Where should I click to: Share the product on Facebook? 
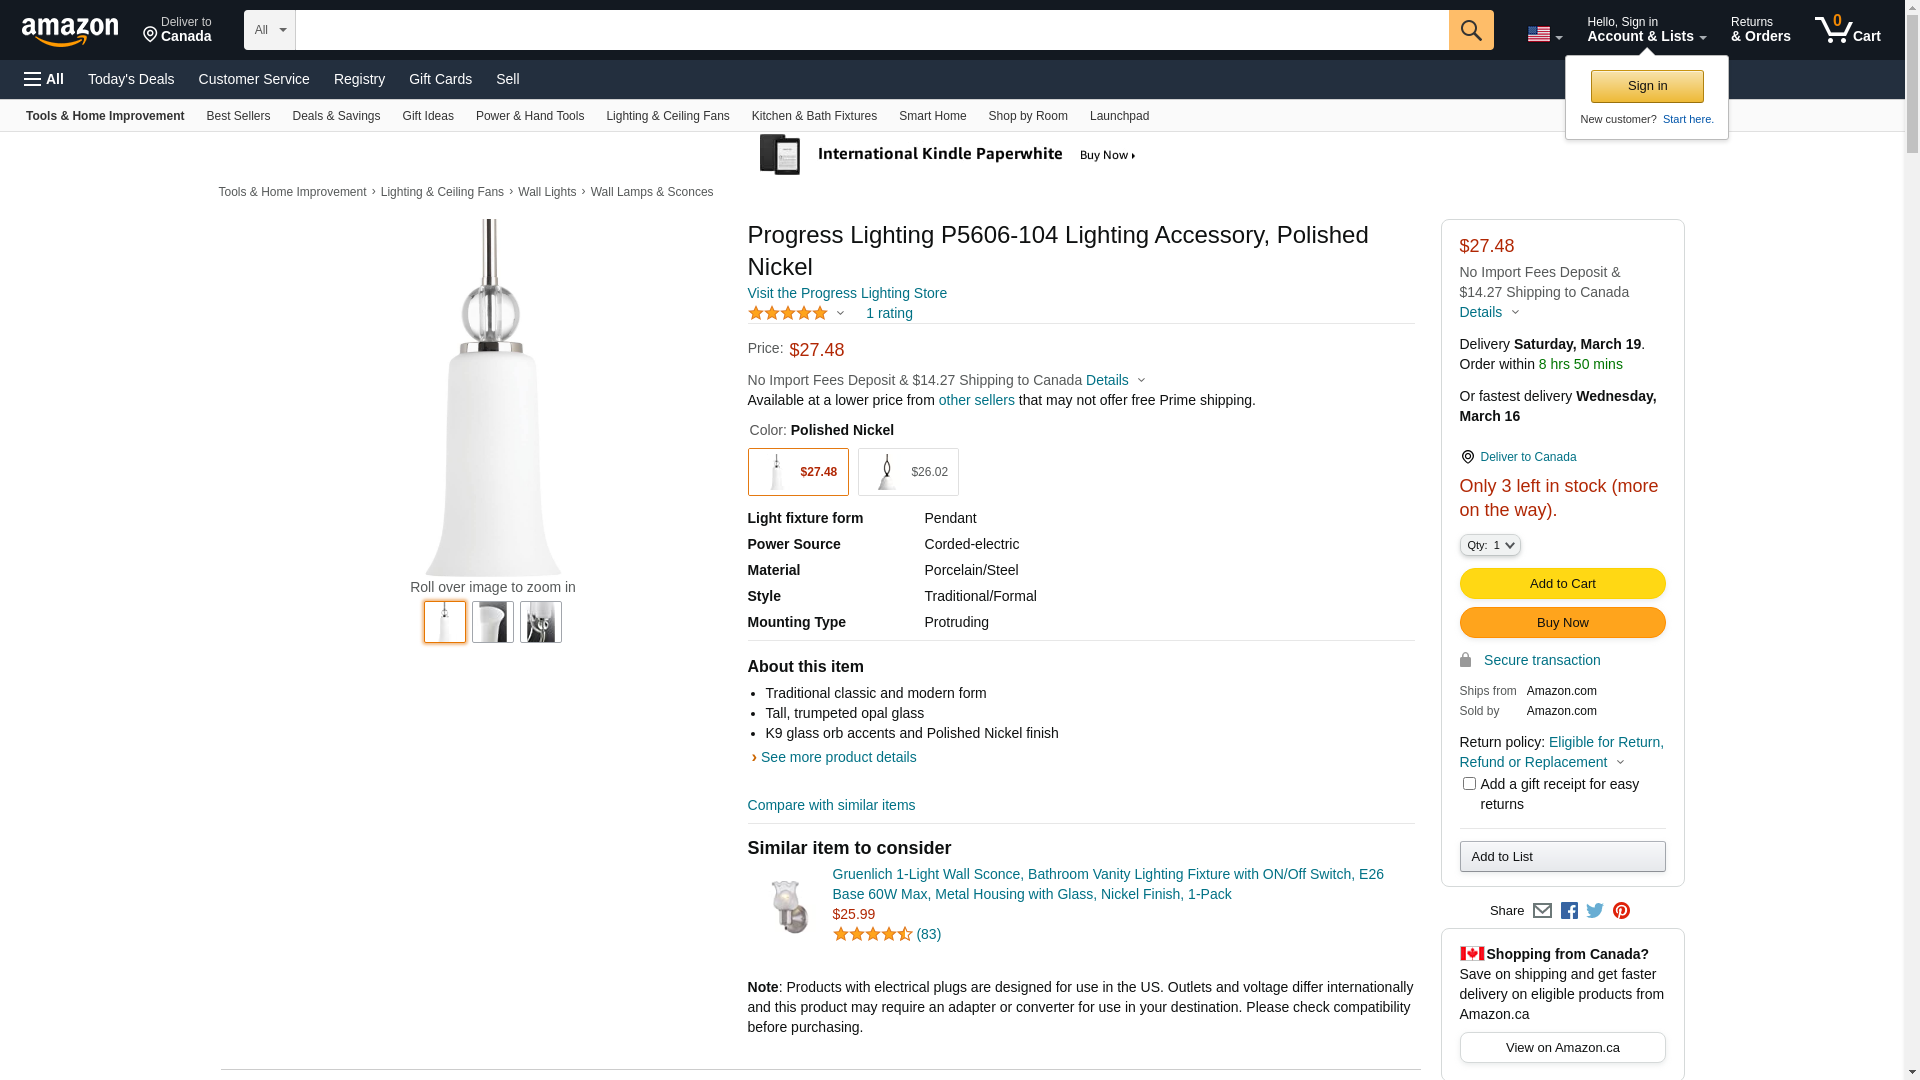pyautogui.click(x=1569, y=911)
